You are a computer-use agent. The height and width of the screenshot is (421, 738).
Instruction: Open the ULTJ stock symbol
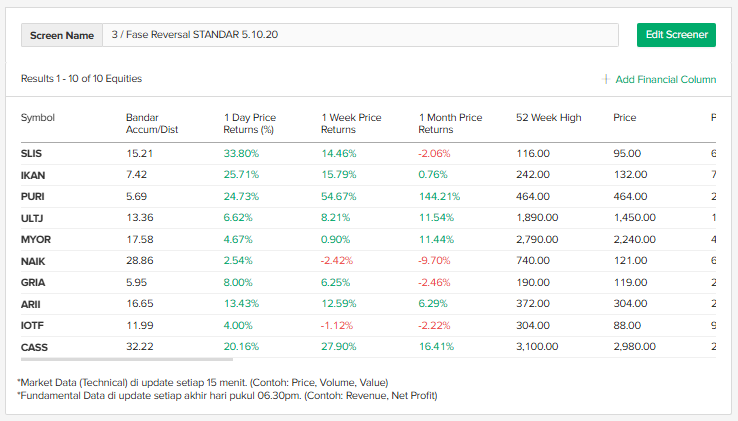[33, 218]
